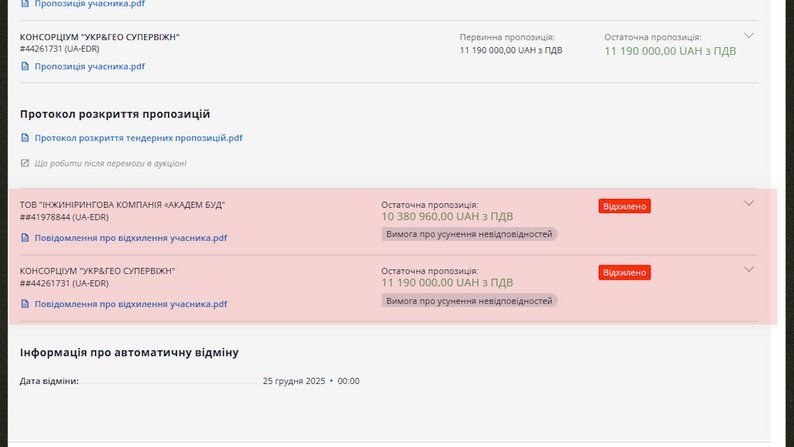Select the 10 380 960,00 UAH з ПДВ amount
794x447 pixels.
(447, 217)
